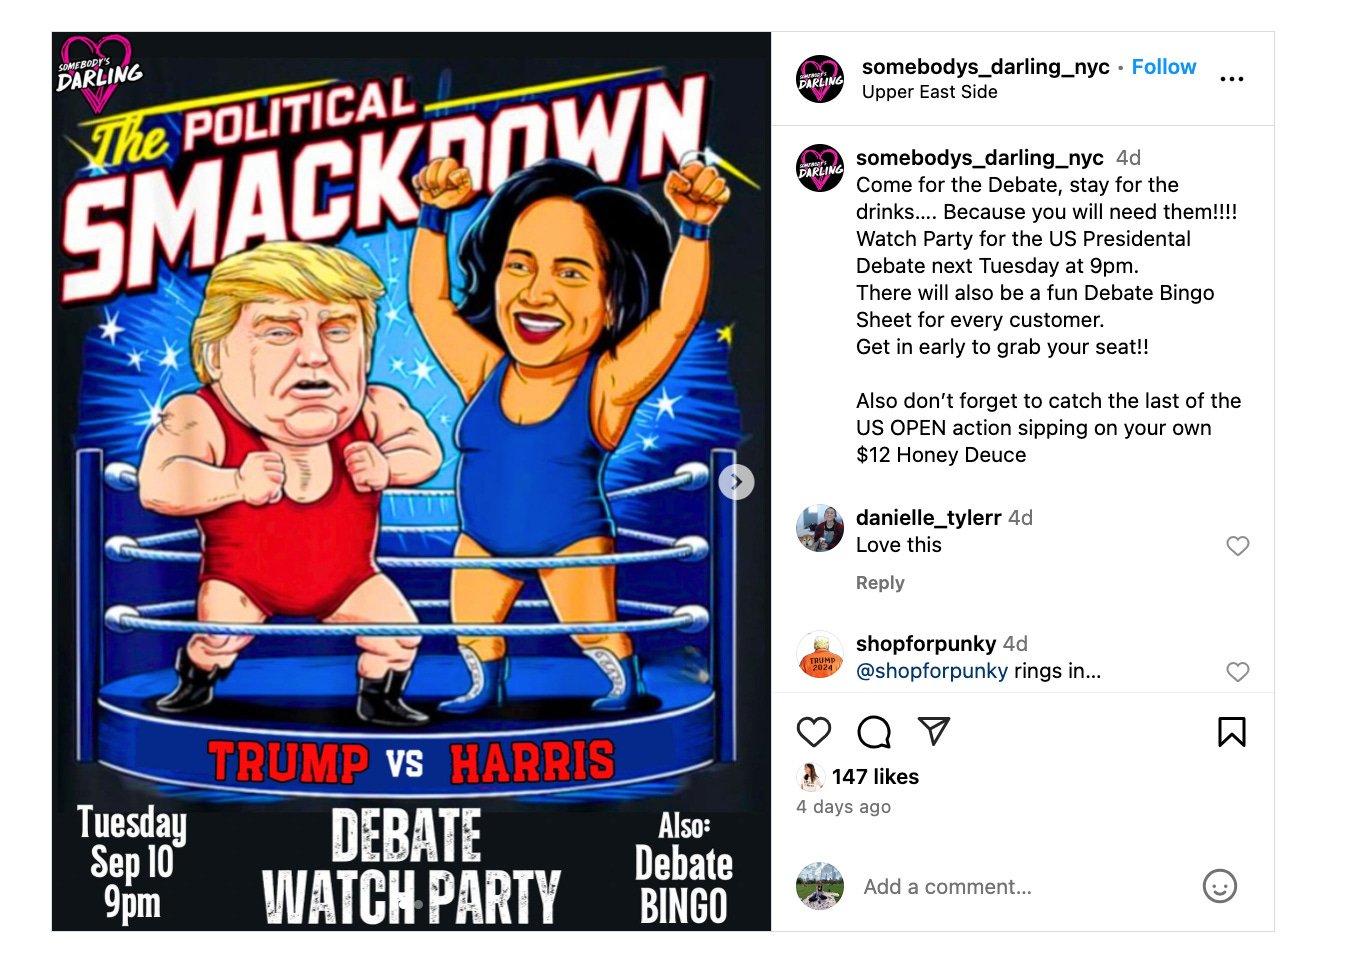Advance to the next carousel image
The width and height of the screenshot is (1352, 966).
click(736, 482)
